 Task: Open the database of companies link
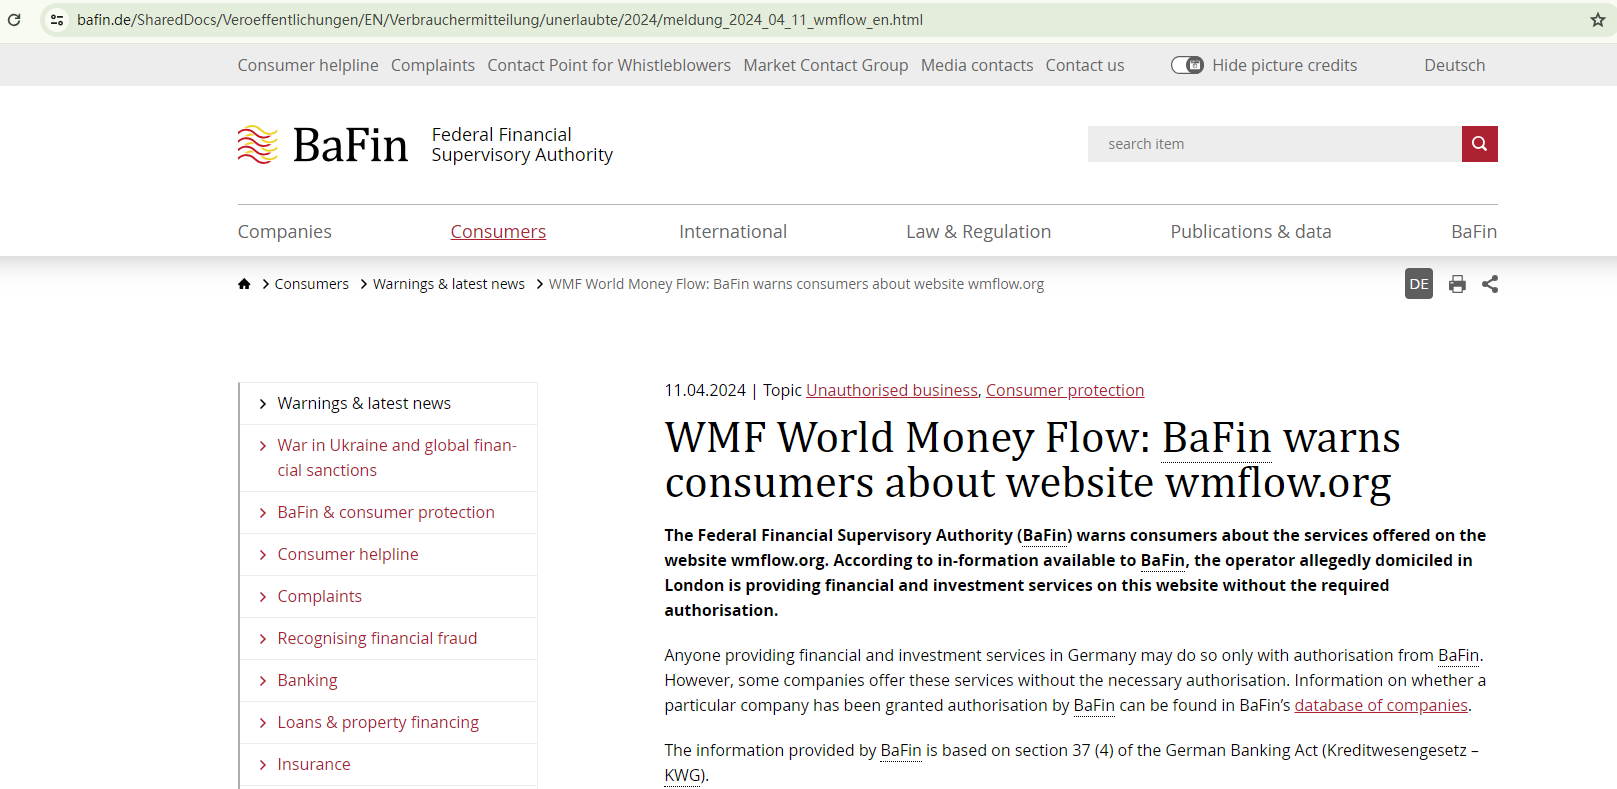click(x=1381, y=705)
